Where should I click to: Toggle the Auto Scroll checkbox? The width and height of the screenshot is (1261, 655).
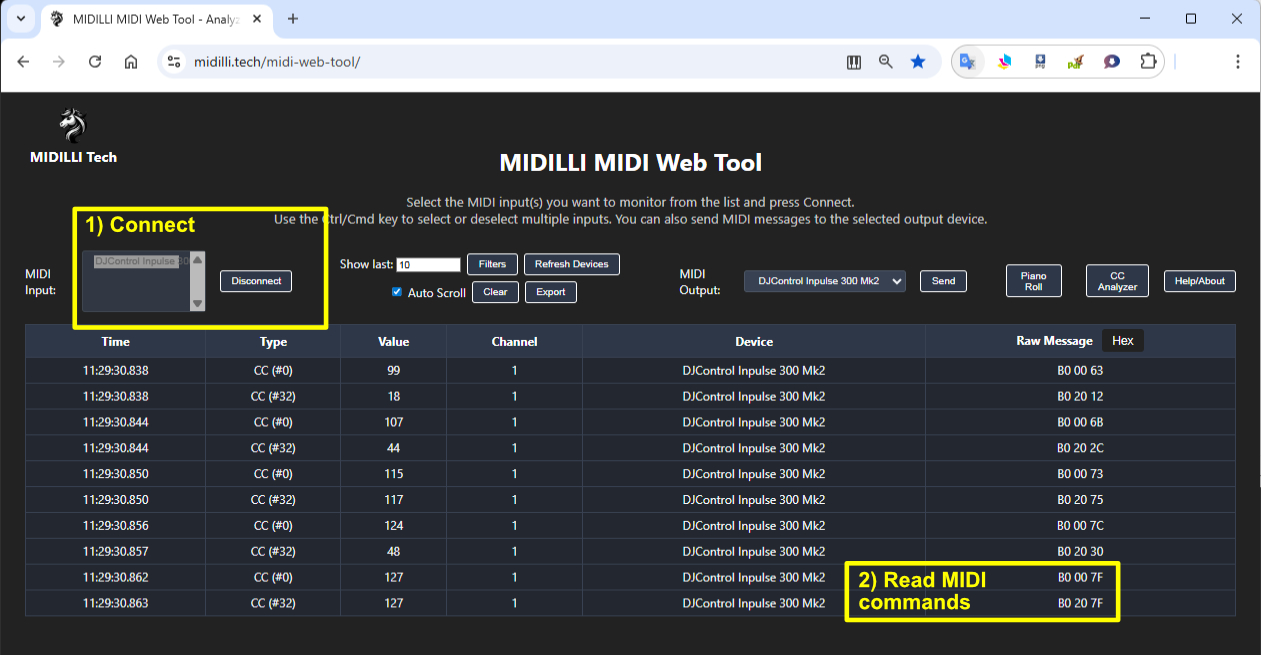coord(397,292)
